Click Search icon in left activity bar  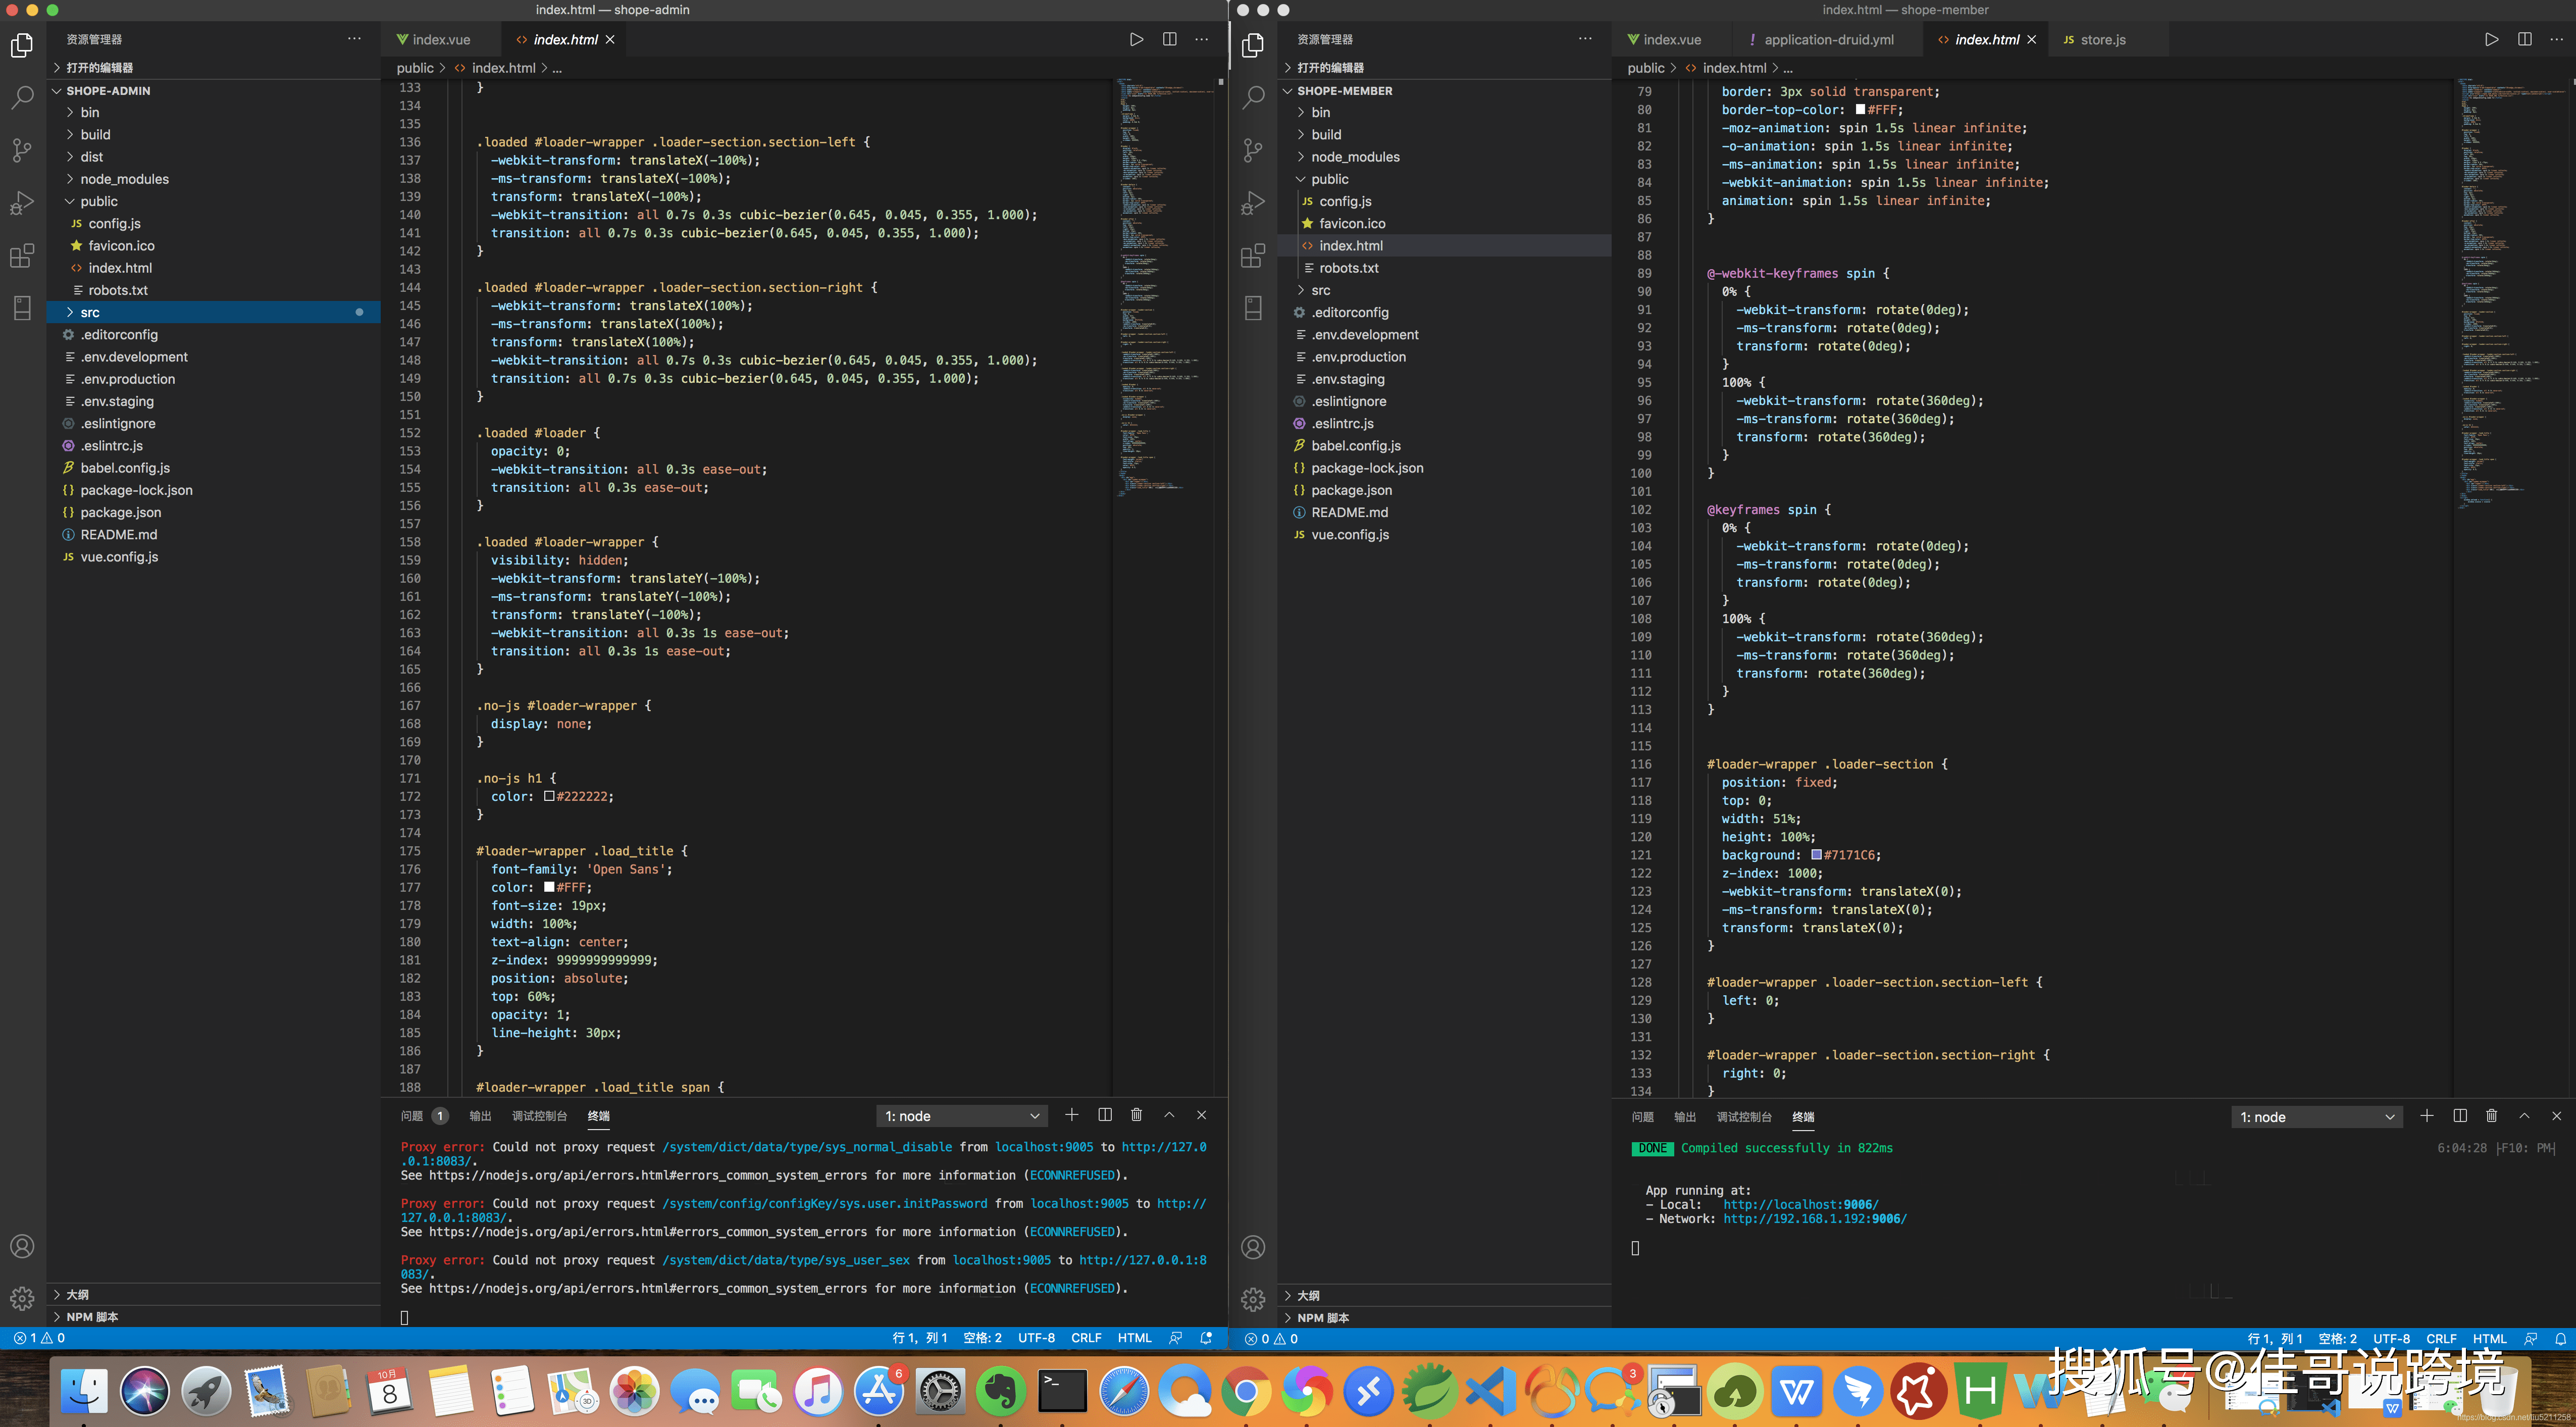[x=22, y=98]
